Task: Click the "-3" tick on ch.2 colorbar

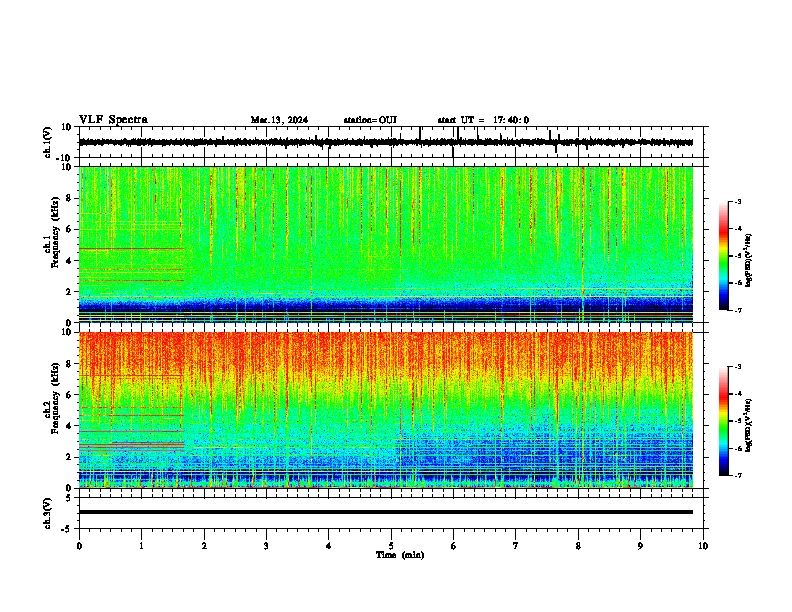Action: coord(737,367)
